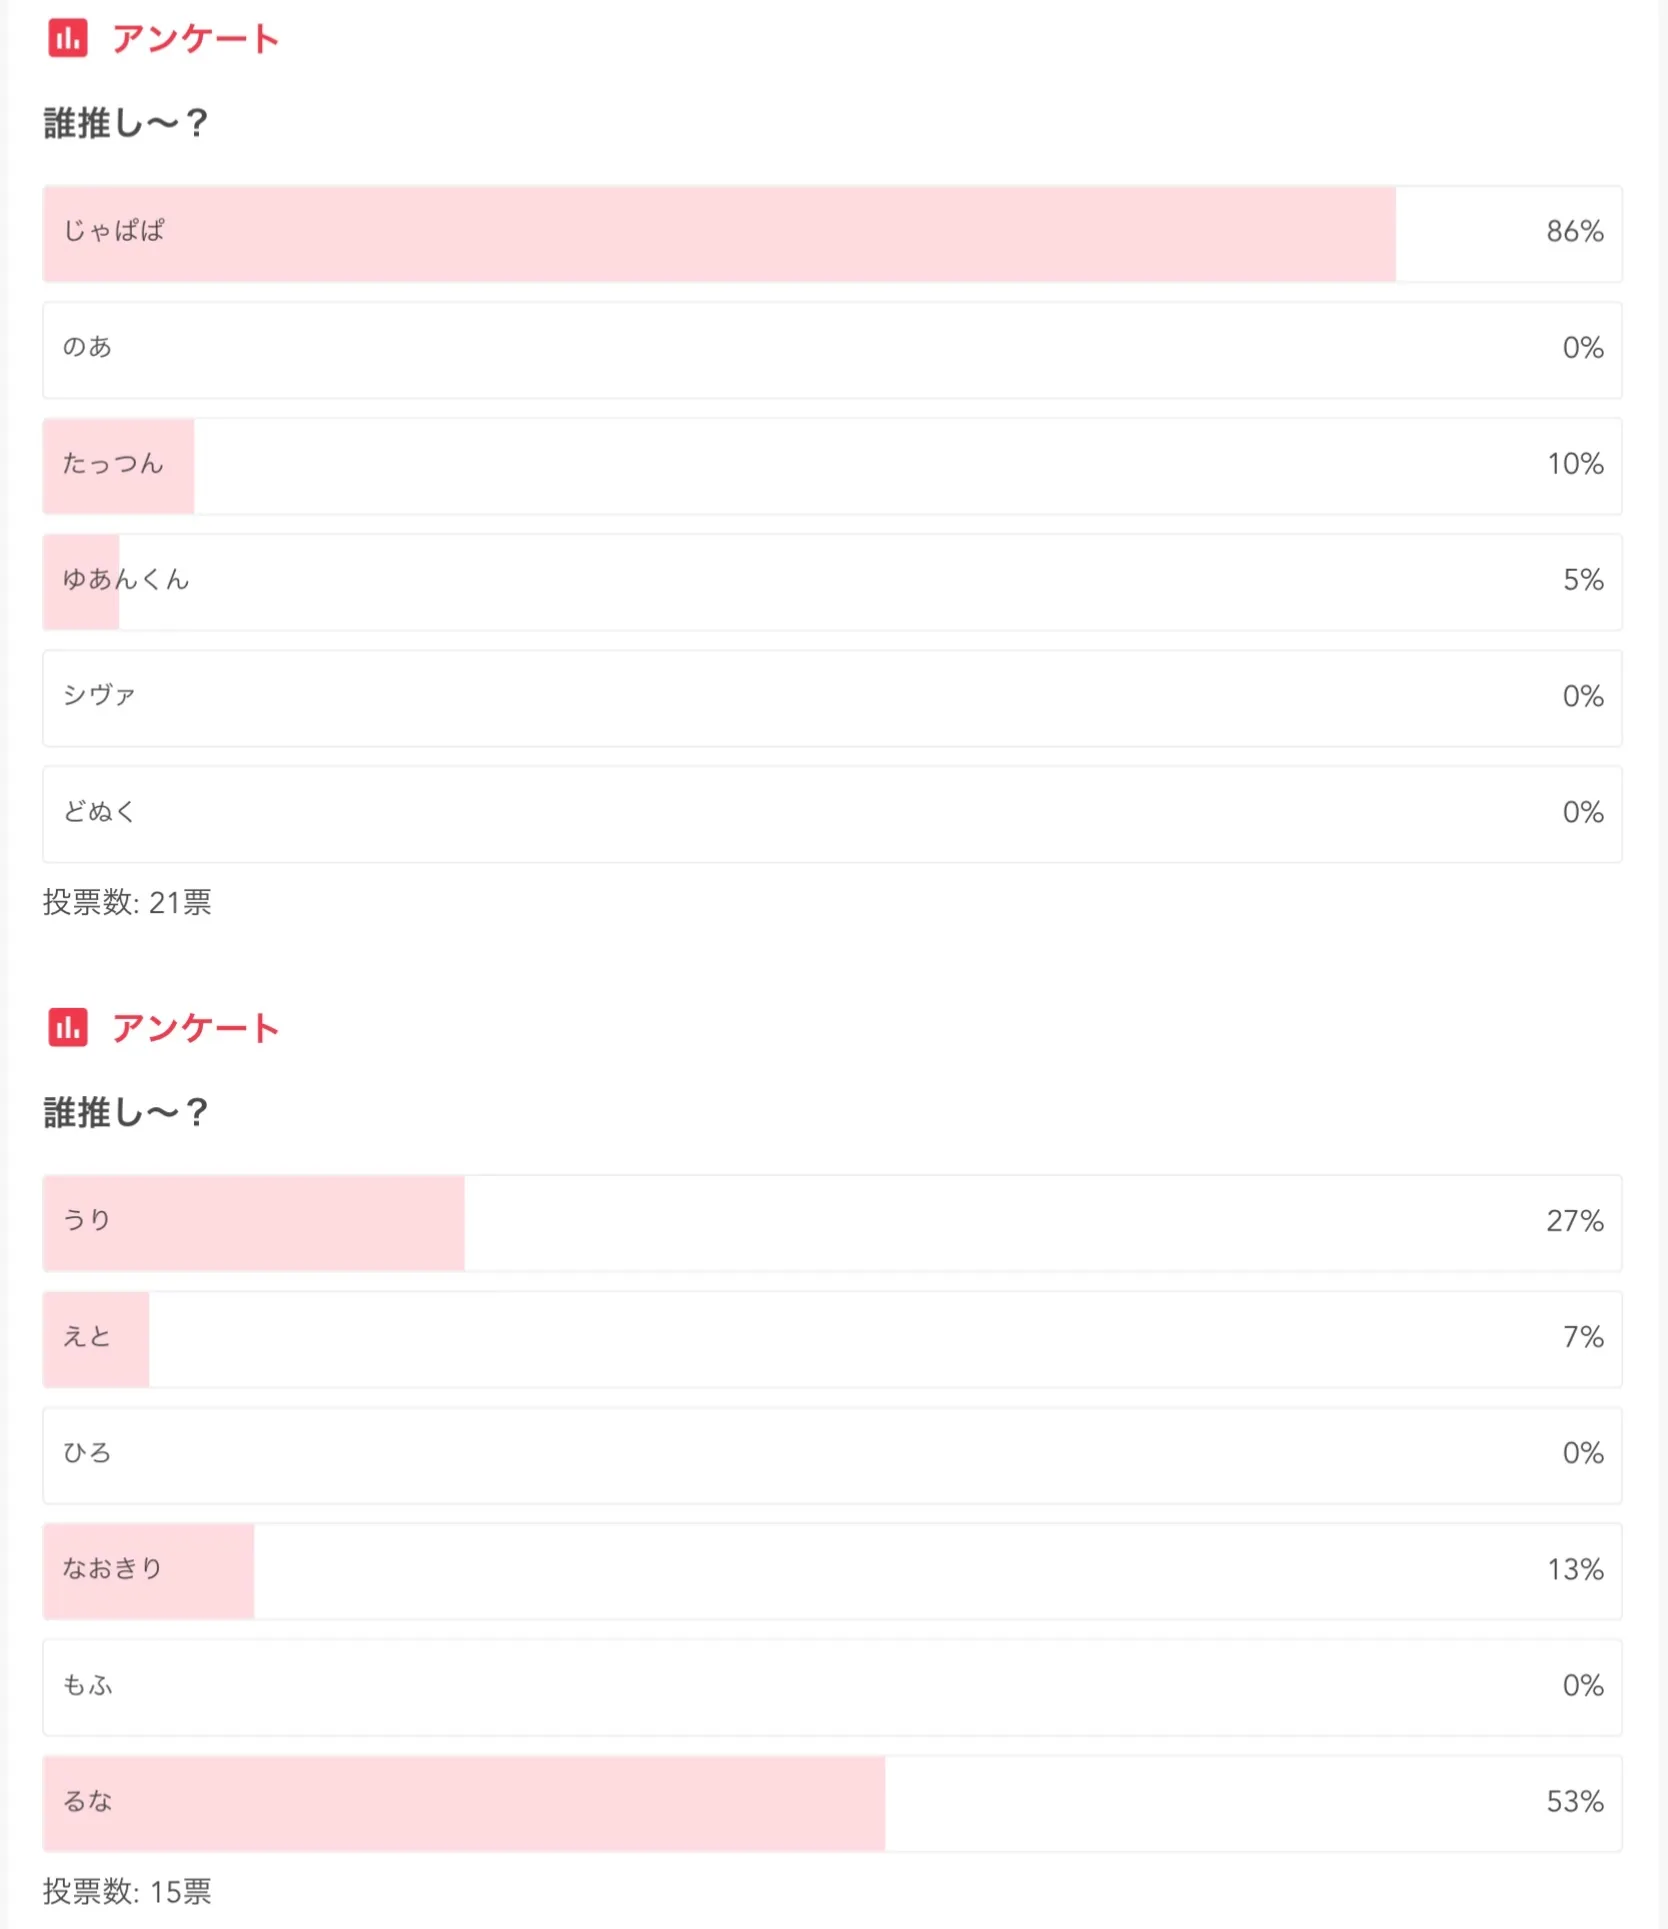This screenshot has width=1668, height=1929.
Task: Click the second アンケート poll chart icon
Action: click(x=68, y=1027)
